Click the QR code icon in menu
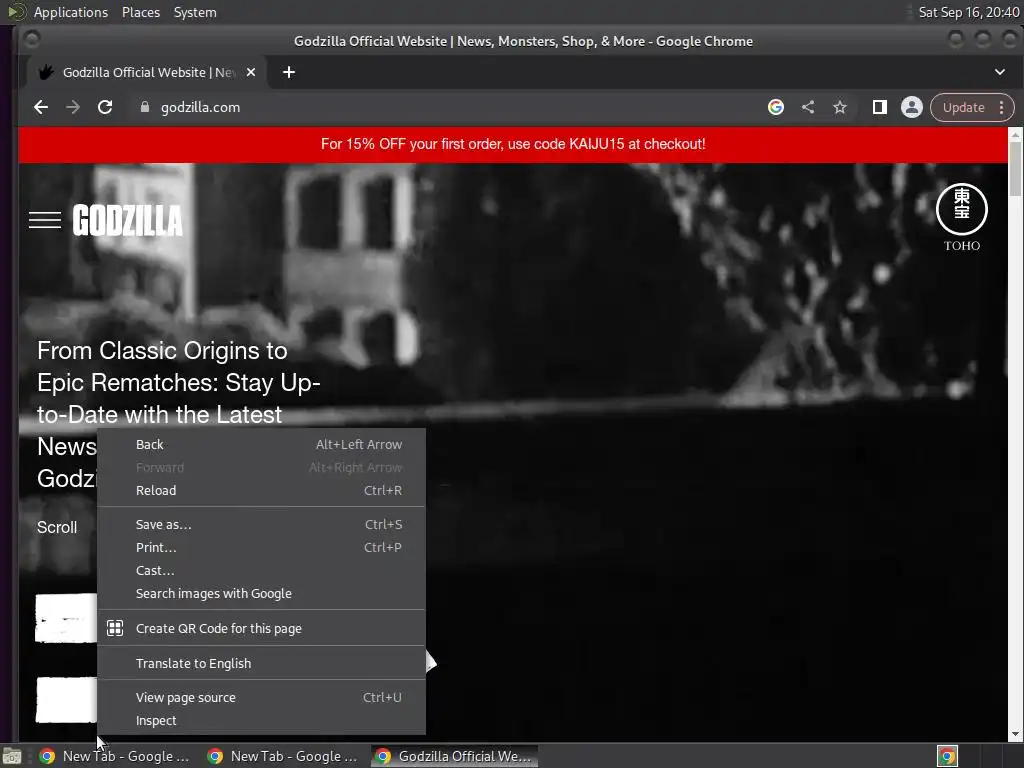This screenshot has width=1024, height=768. click(115, 628)
